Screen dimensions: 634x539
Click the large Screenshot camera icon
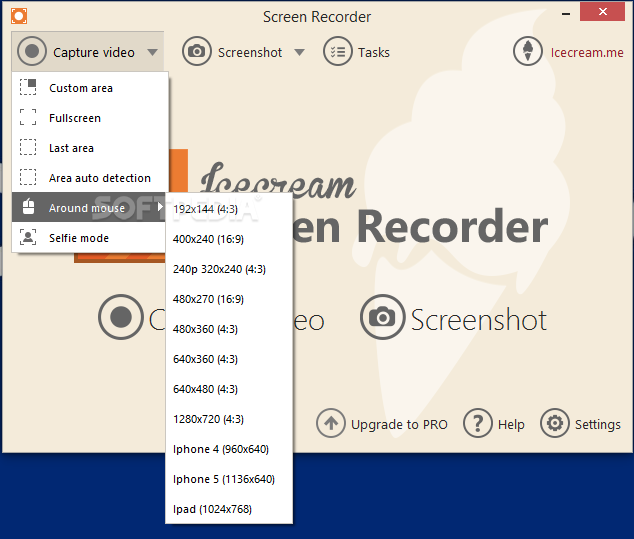coord(383,317)
